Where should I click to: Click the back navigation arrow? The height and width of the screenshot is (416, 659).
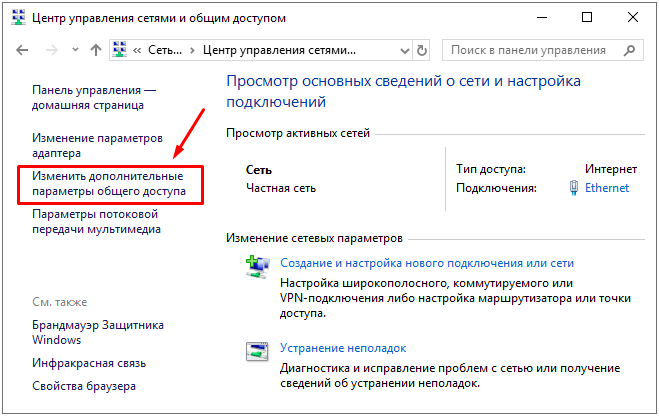pyautogui.click(x=22, y=50)
